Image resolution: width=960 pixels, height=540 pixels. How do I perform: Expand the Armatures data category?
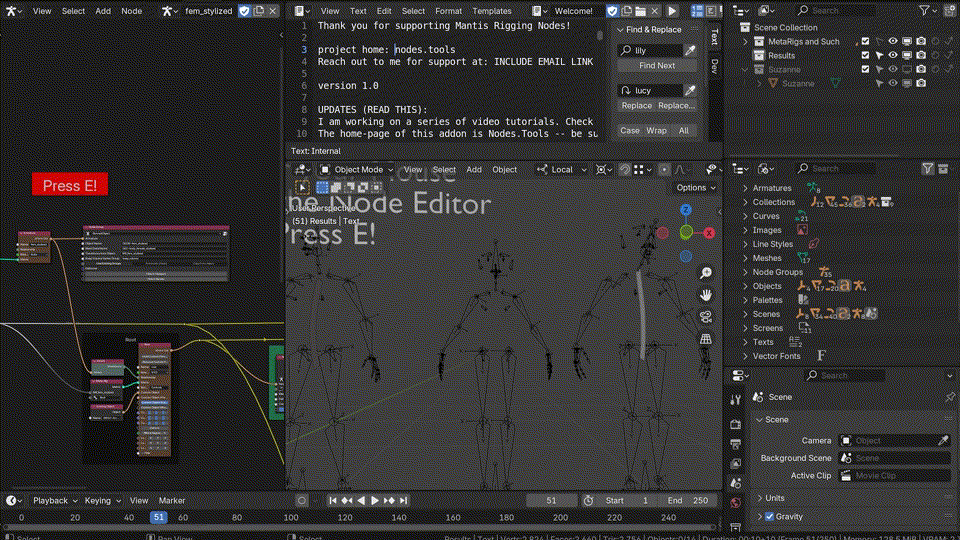(x=745, y=188)
